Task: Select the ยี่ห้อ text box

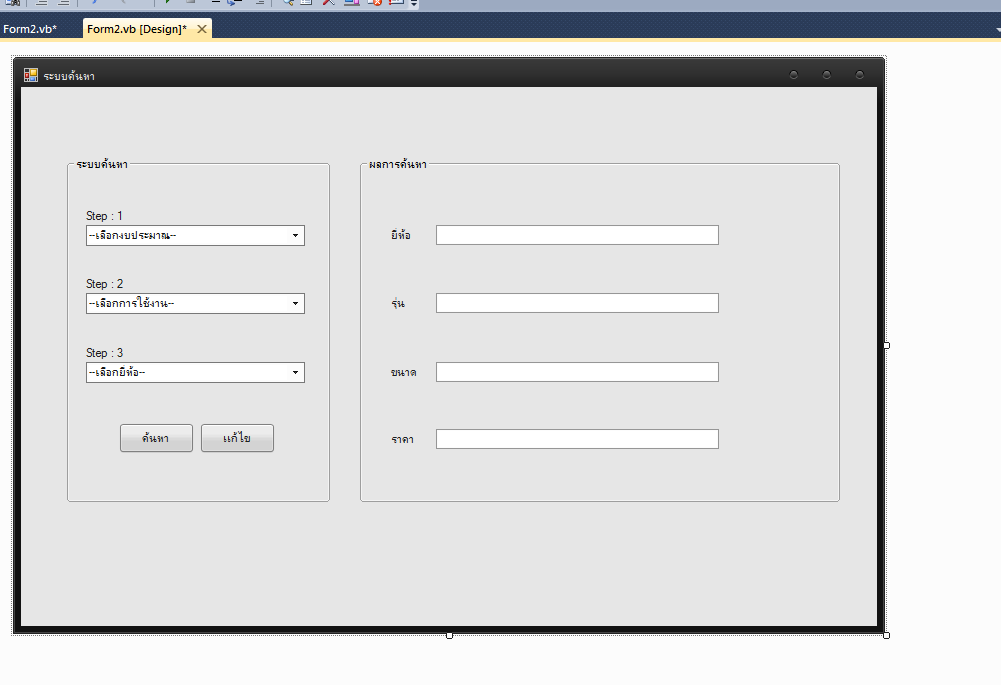Action: point(577,235)
